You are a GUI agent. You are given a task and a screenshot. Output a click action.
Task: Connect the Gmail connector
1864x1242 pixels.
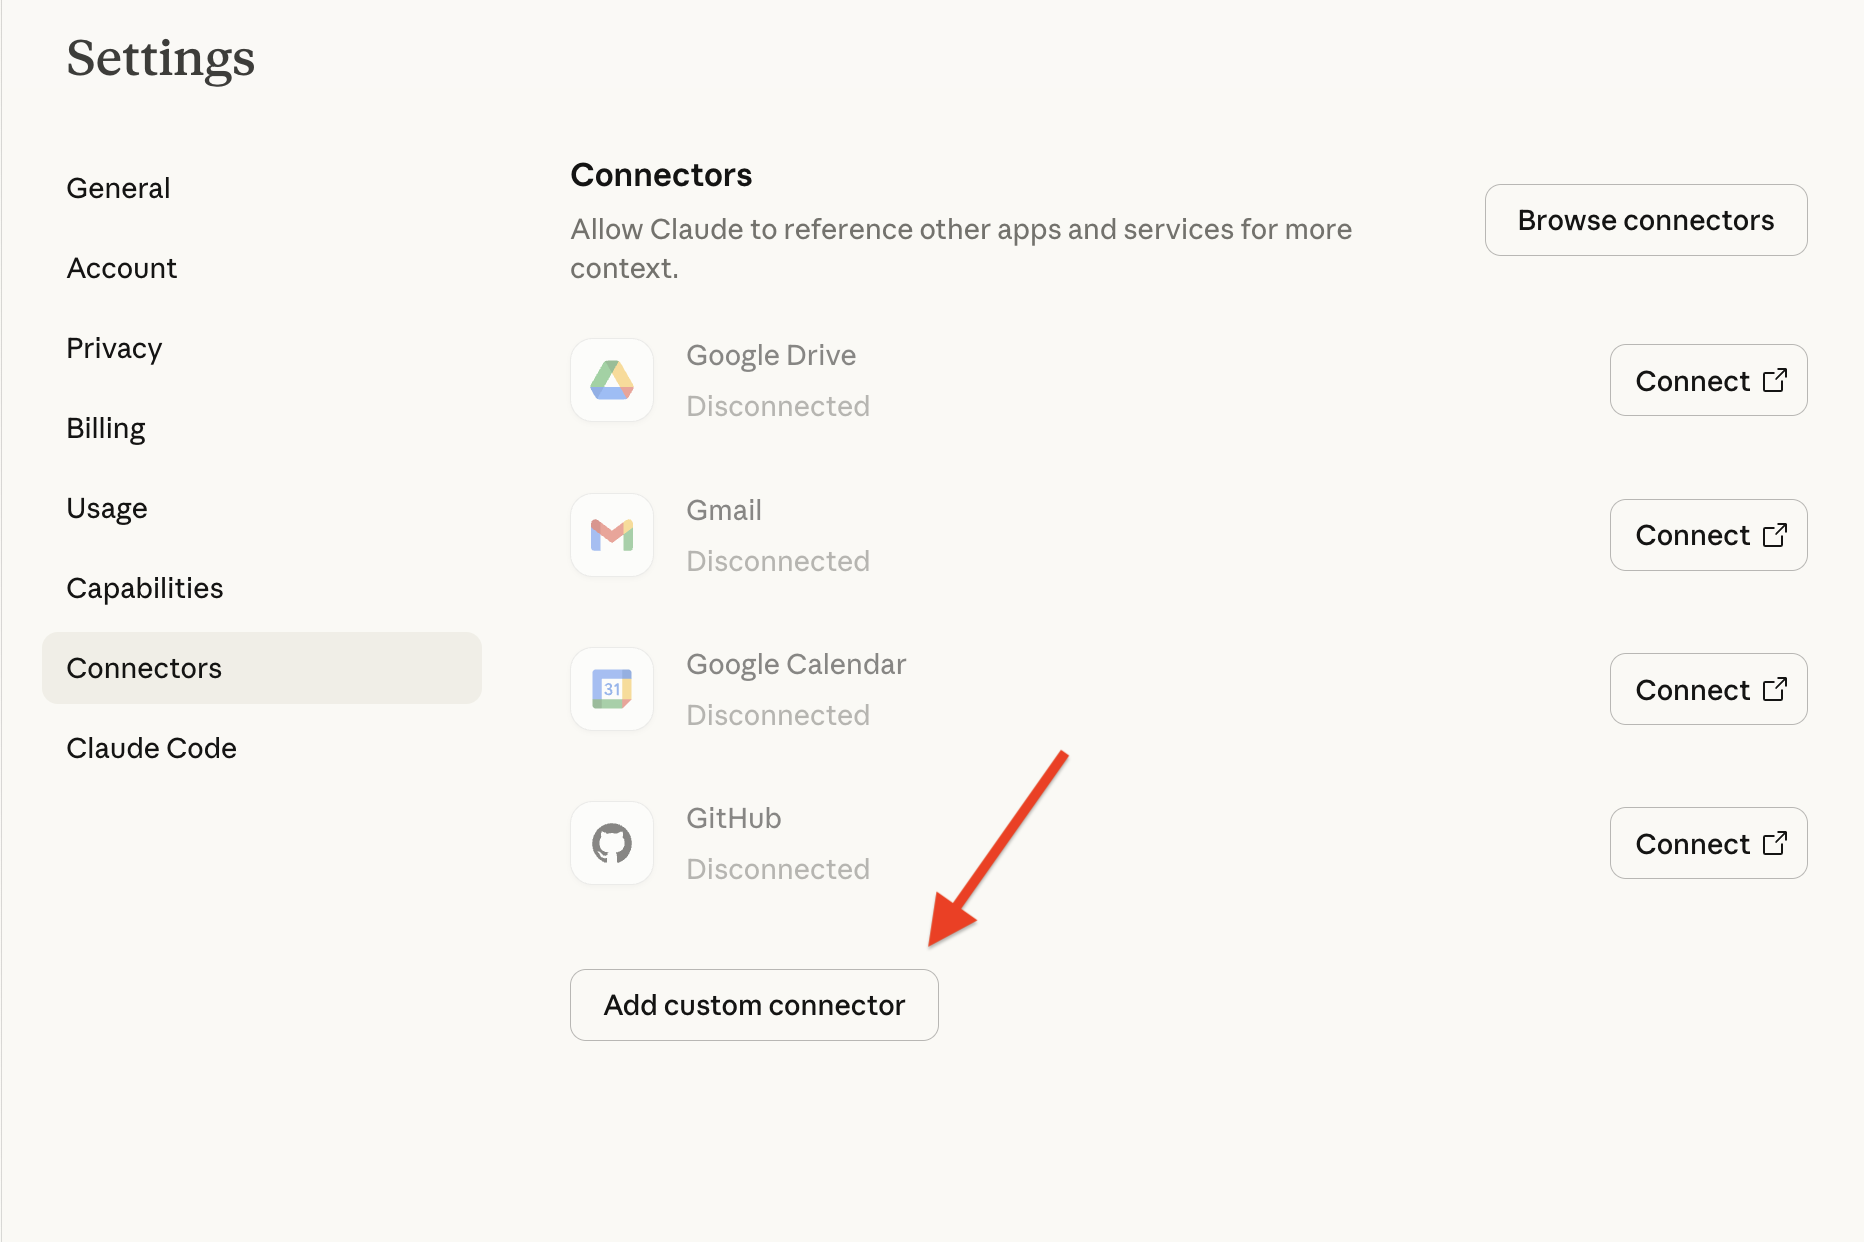pos(1708,535)
